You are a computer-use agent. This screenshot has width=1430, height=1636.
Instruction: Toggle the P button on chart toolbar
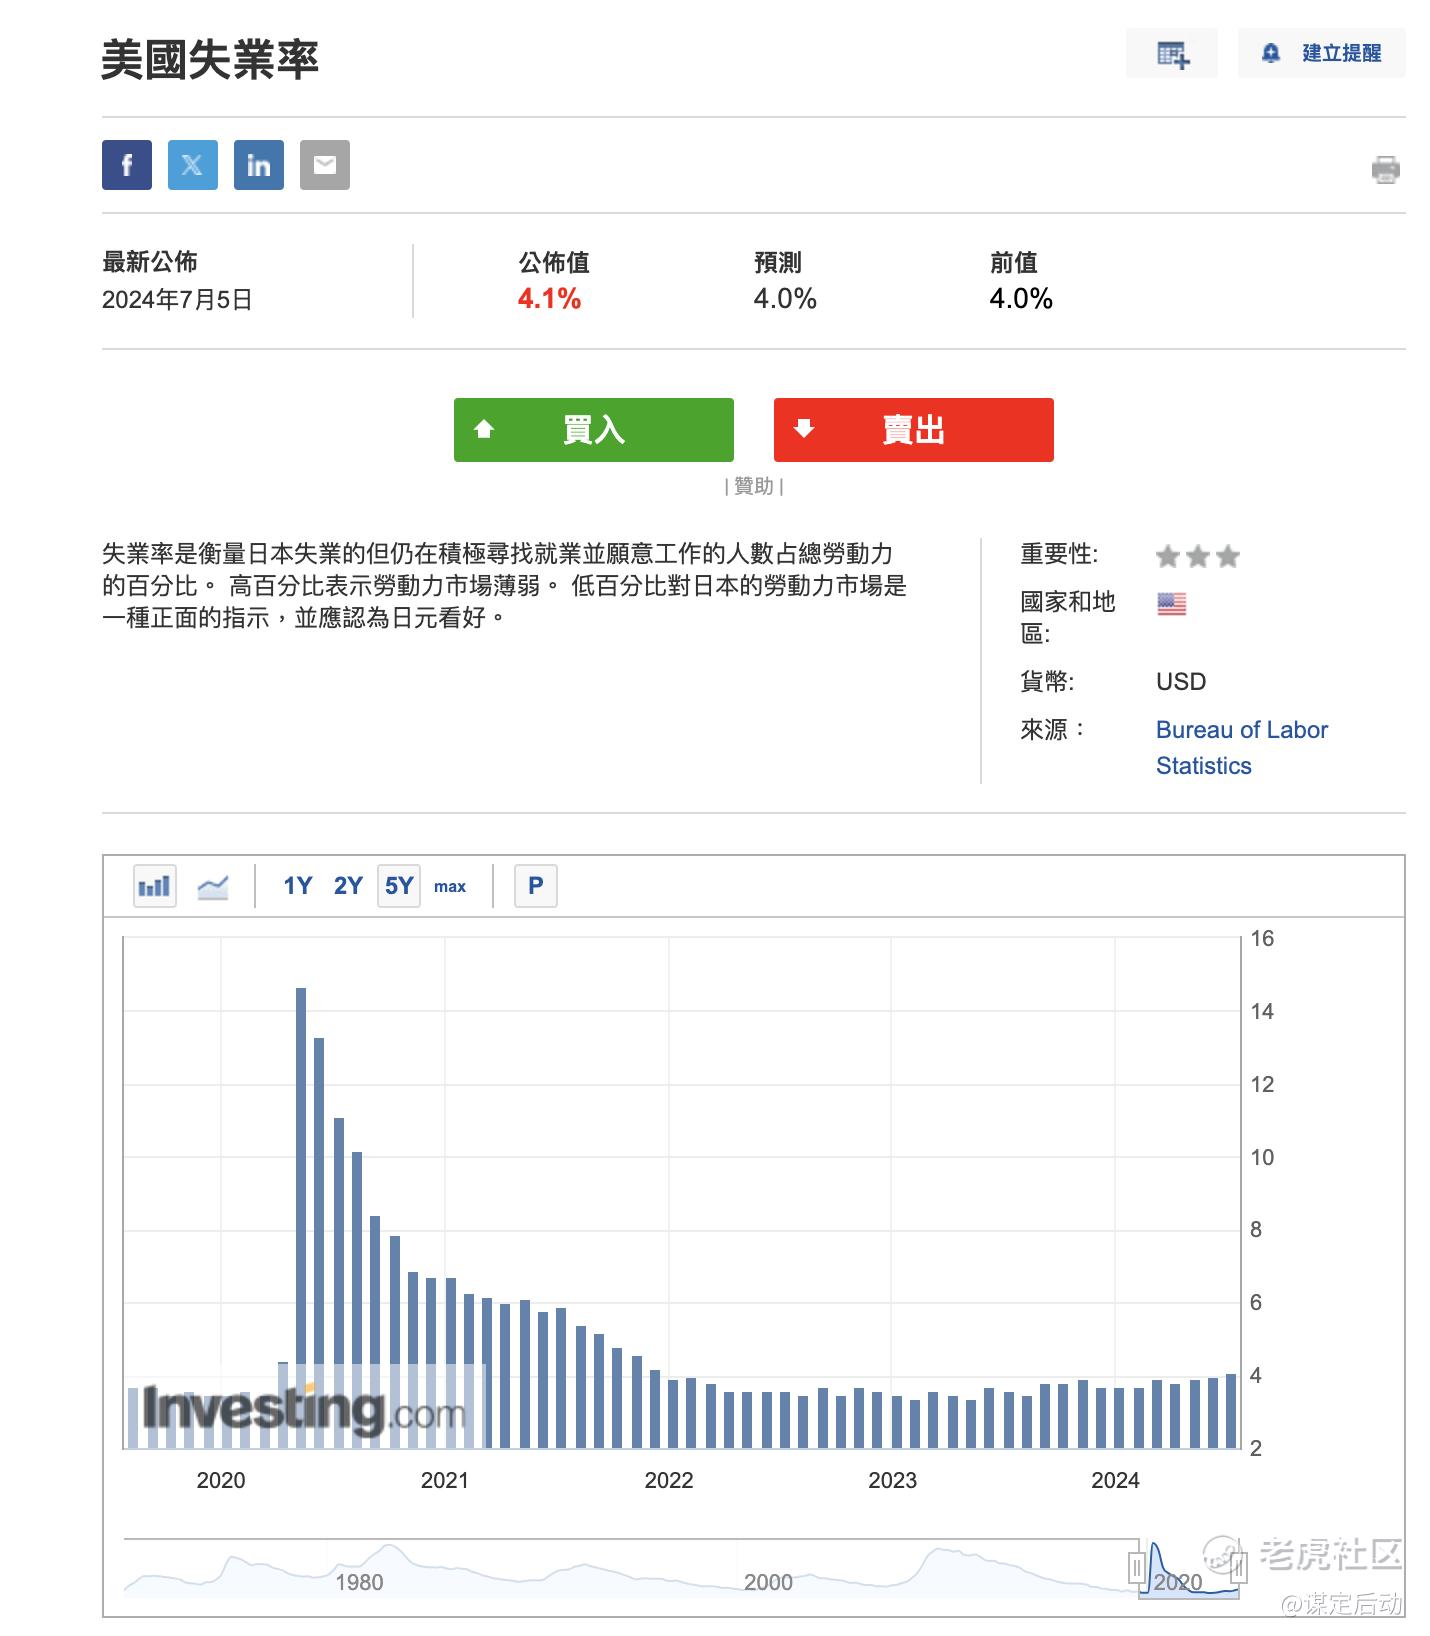[x=536, y=886]
